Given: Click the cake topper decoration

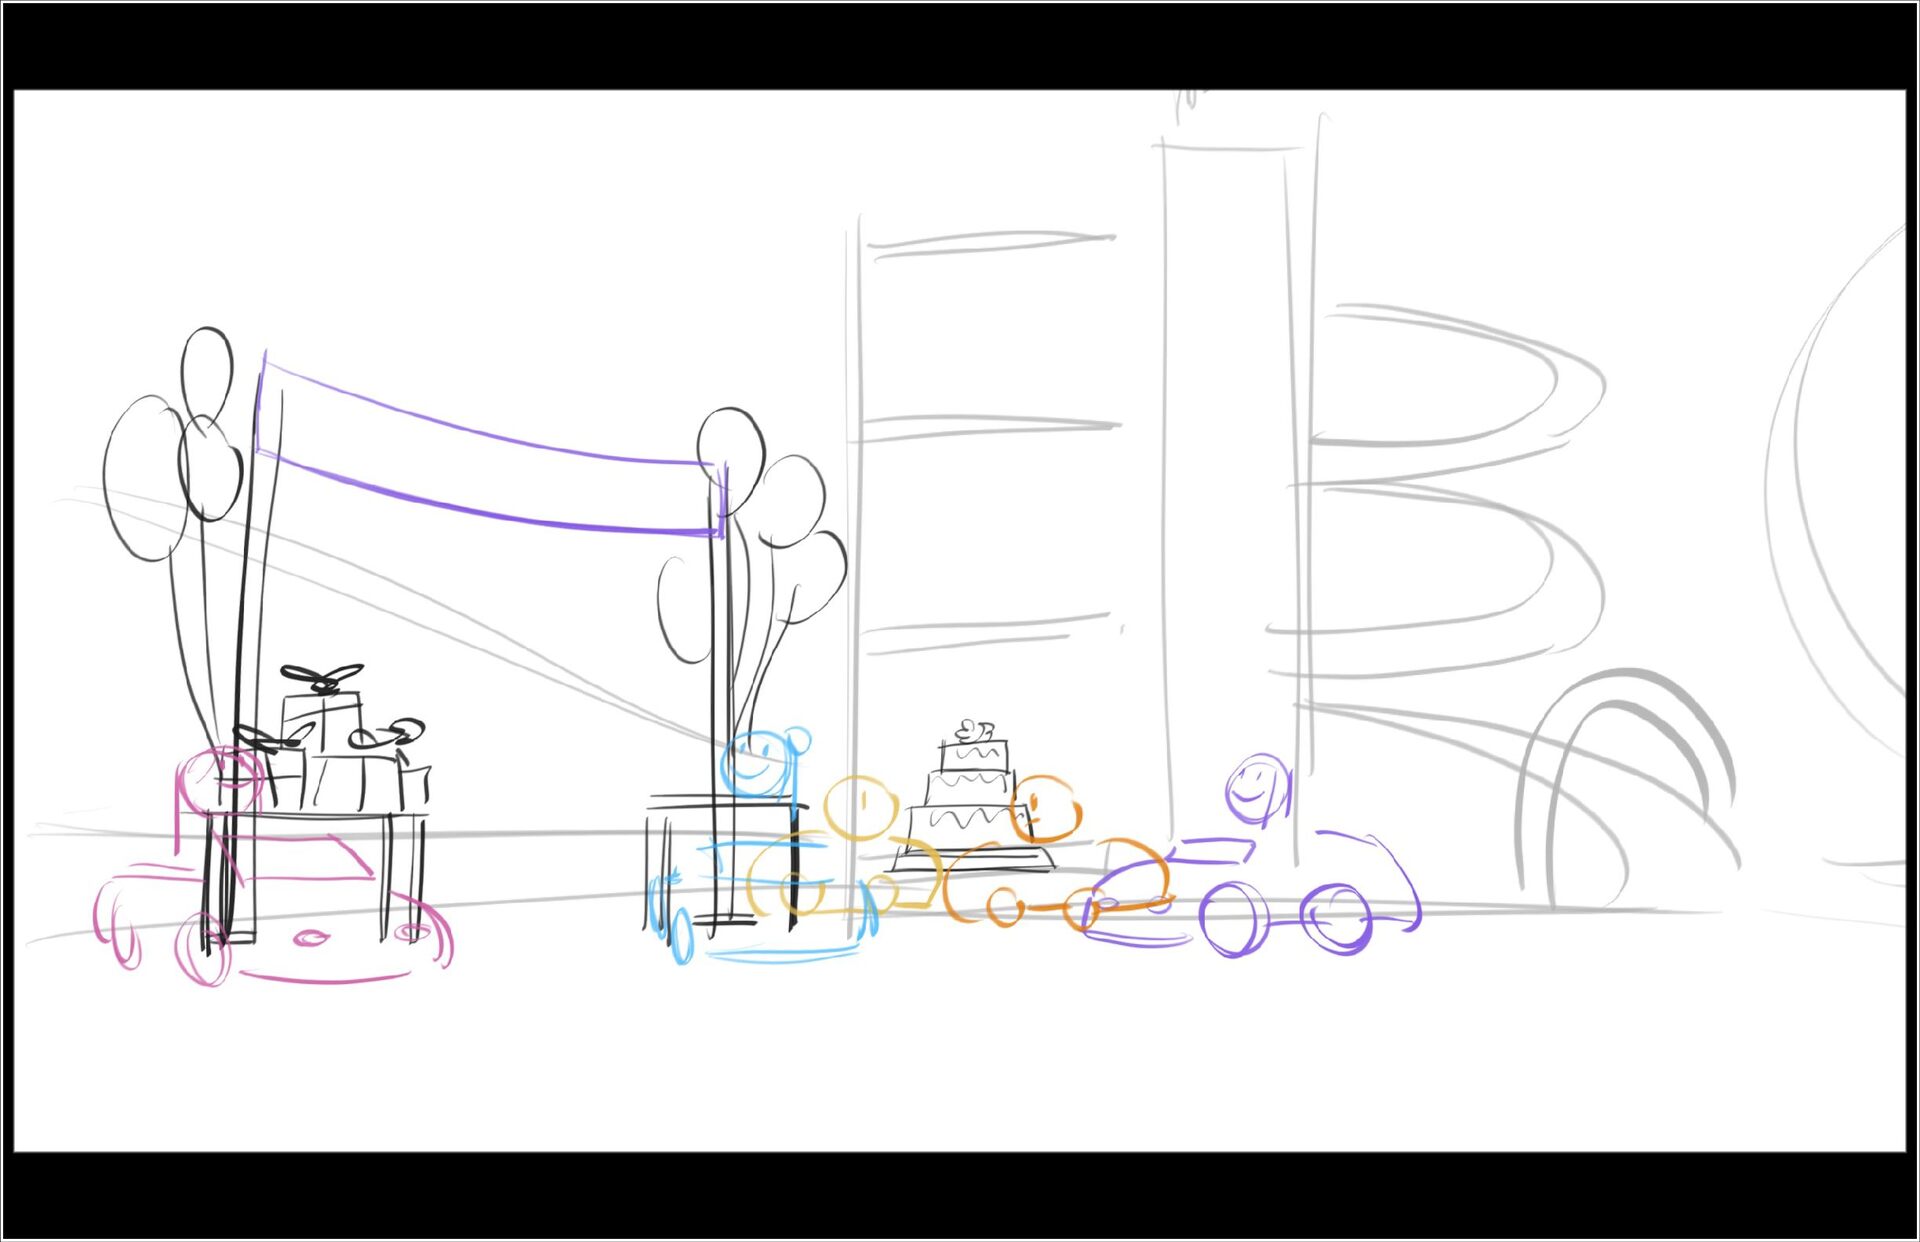Looking at the screenshot, I should (x=973, y=731).
